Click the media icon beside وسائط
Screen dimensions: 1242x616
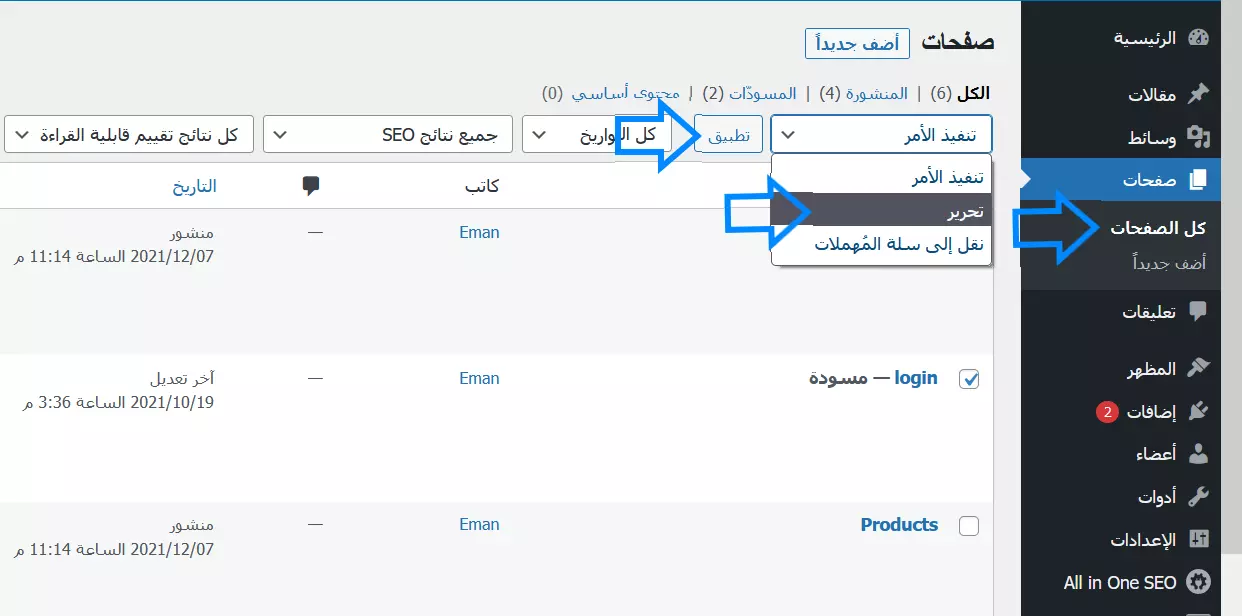tap(1198, 137)
